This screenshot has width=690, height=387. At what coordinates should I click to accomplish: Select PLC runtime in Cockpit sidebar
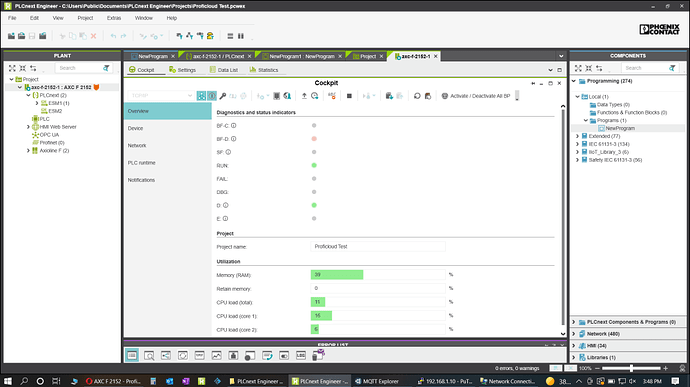pos(168,162)
